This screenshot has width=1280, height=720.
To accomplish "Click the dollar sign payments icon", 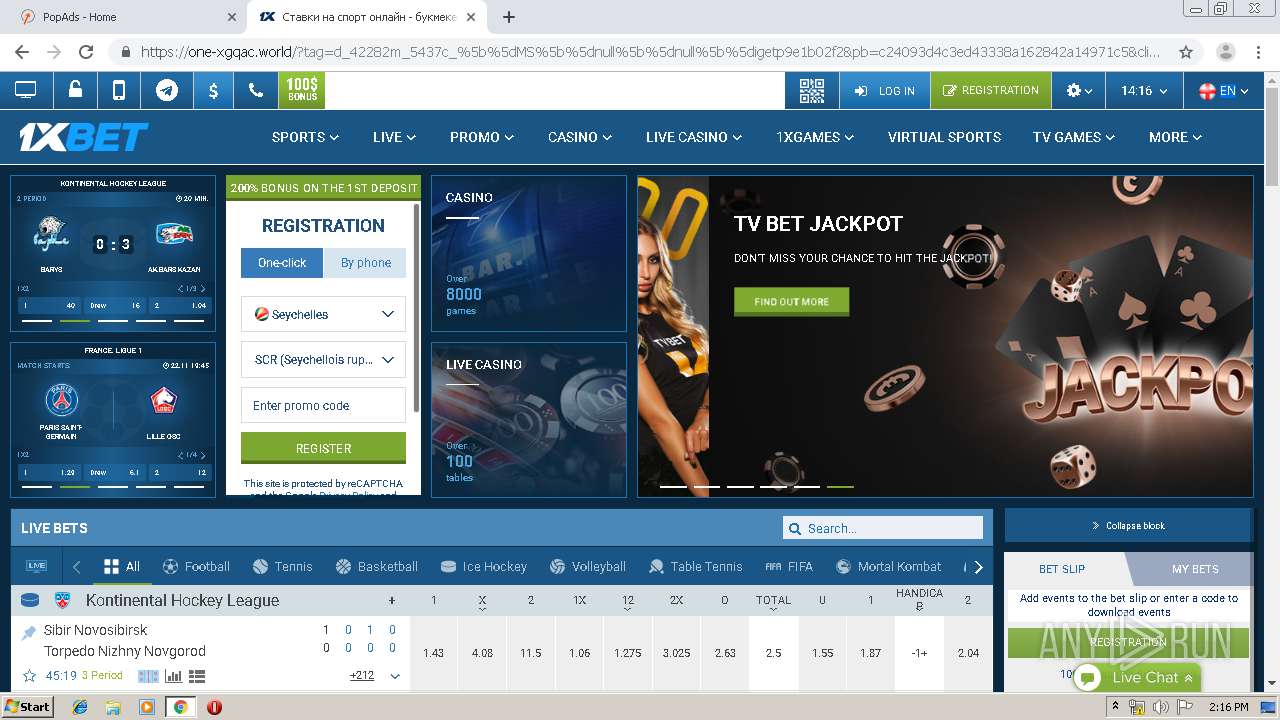I will point(213,90).
